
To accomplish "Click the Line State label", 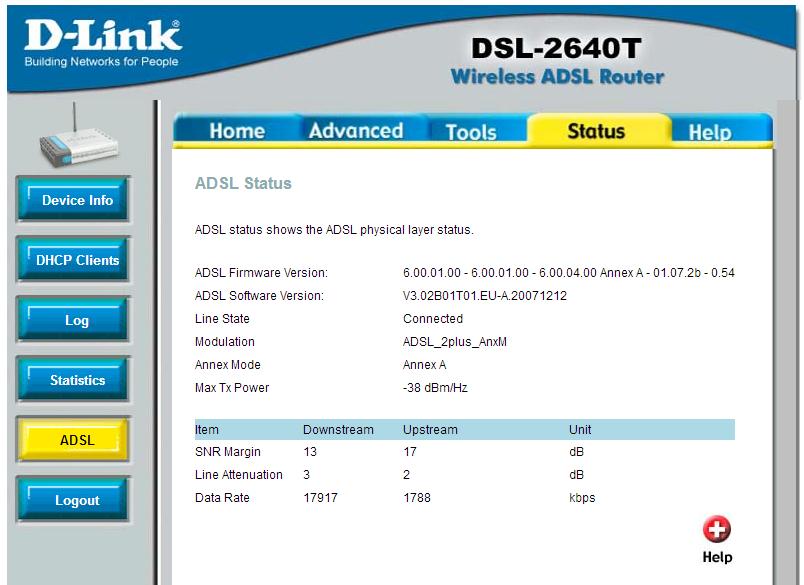I will pos(222,319).
